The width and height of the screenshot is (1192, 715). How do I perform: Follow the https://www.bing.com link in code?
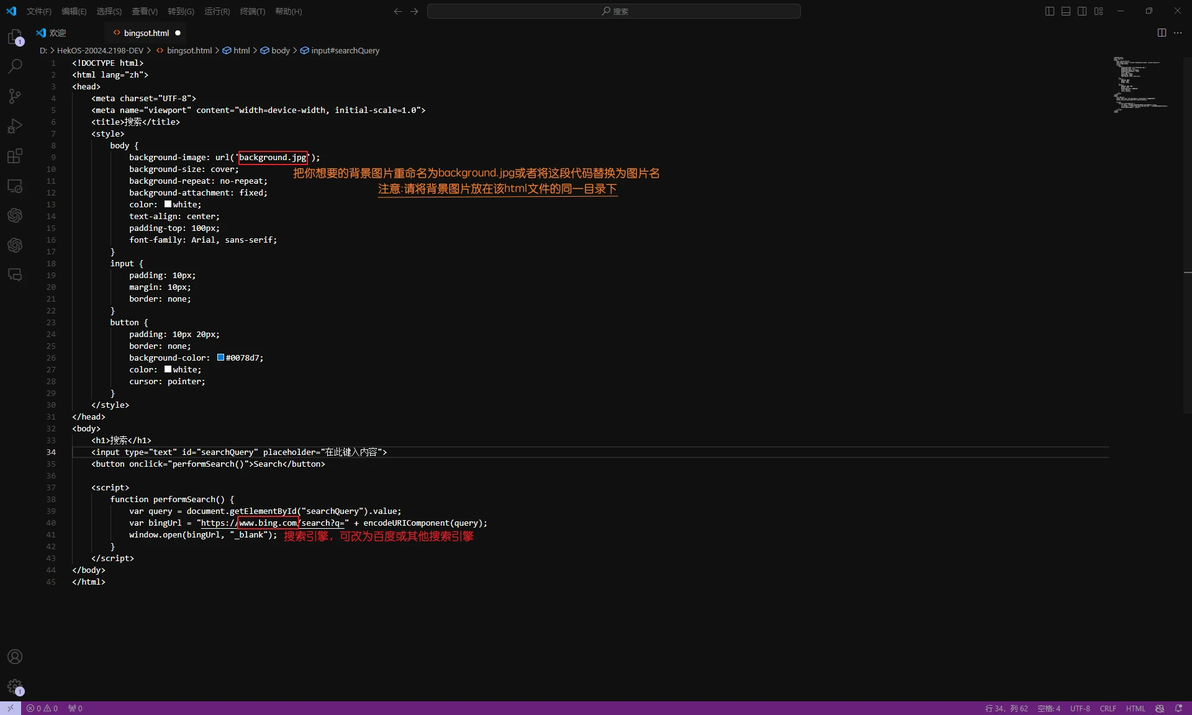[x=272, y=523]
